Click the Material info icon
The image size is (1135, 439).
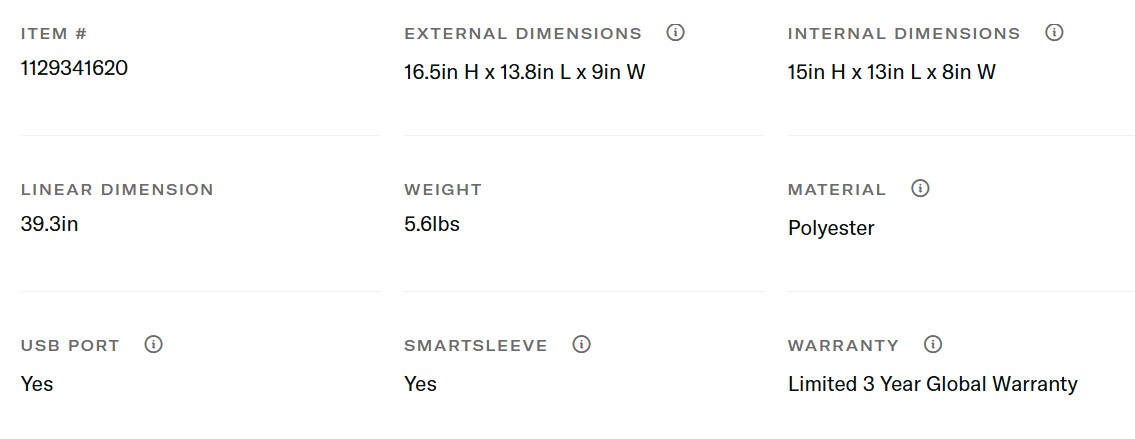click(x=920, y=189)
